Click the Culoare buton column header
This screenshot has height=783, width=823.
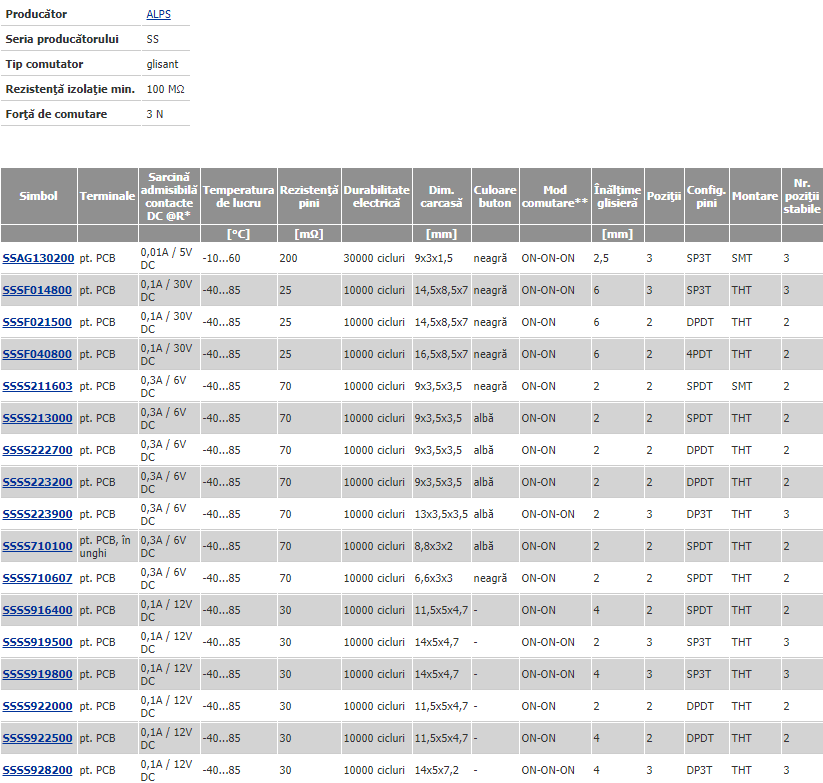point(495,196)
